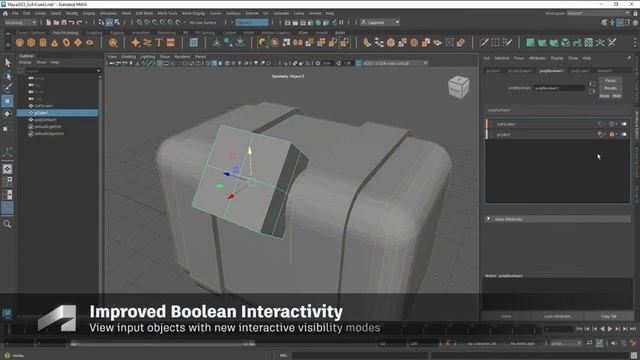Viewport: 640px width, 360px height.
Task: Toggle the SciFiCrate1 input switch in the boolean stack
Action: (x=624, y=124)
